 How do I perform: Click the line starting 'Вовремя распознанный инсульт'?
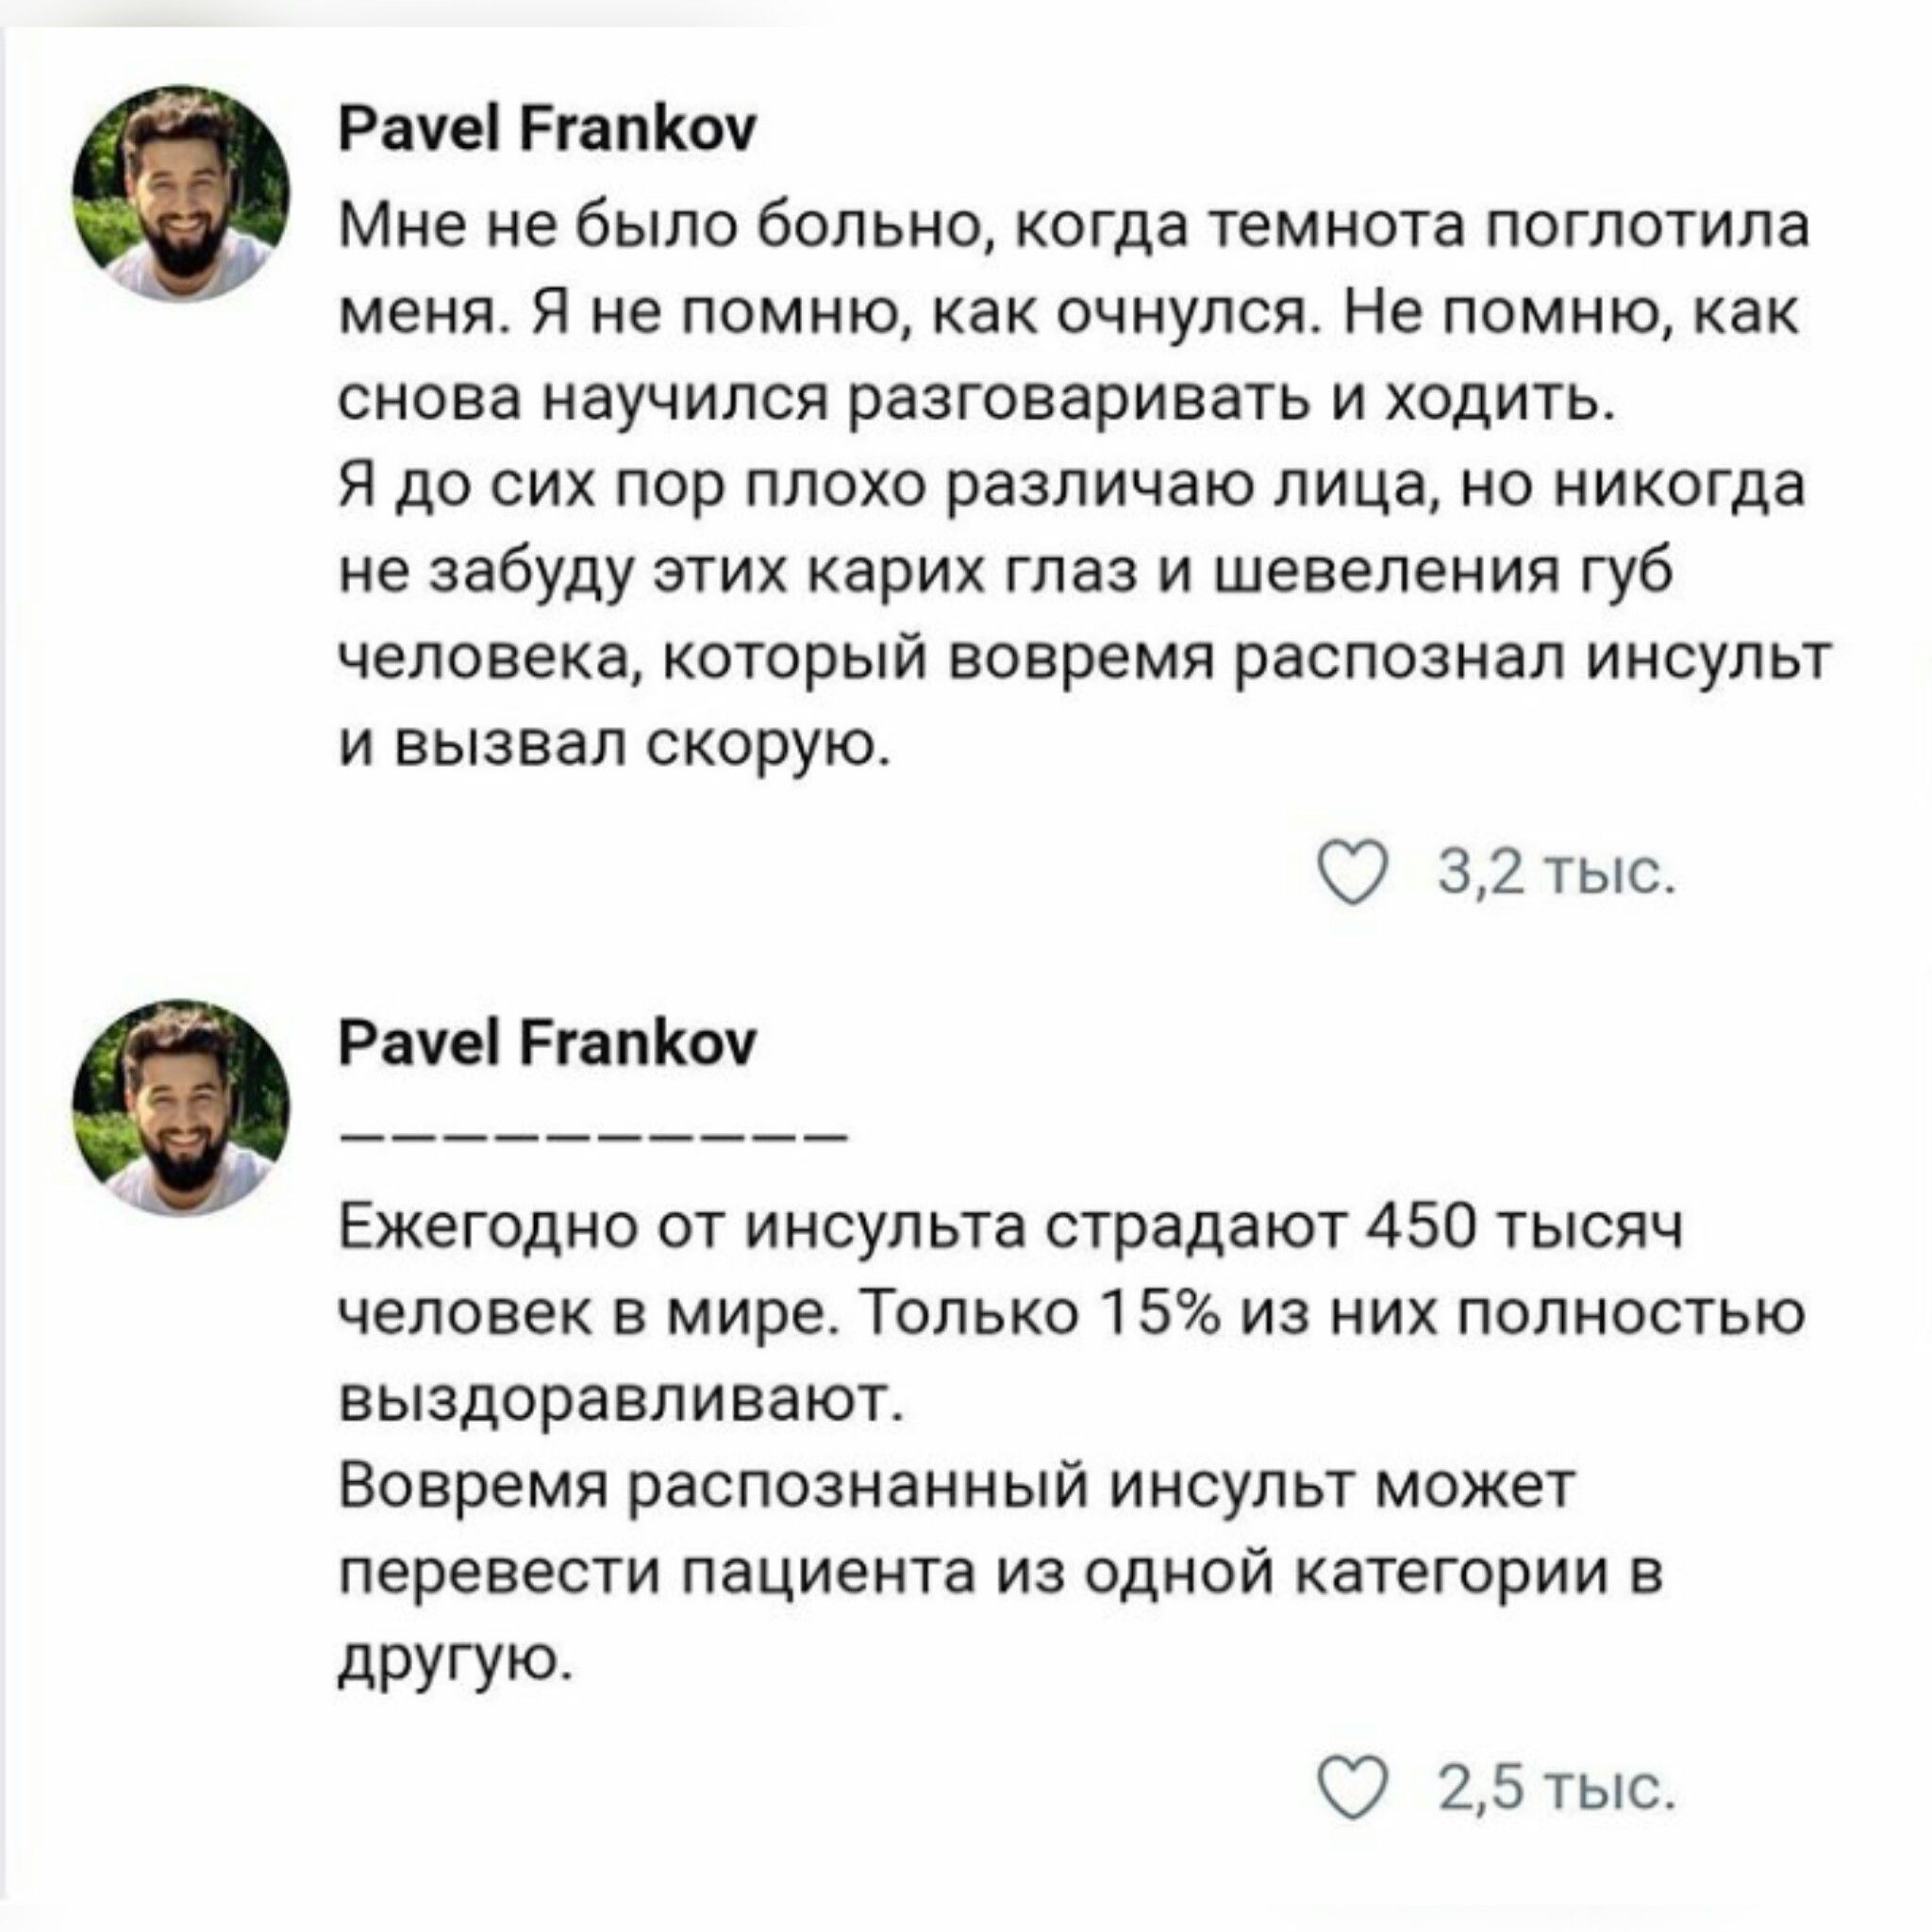point(958,1487)
